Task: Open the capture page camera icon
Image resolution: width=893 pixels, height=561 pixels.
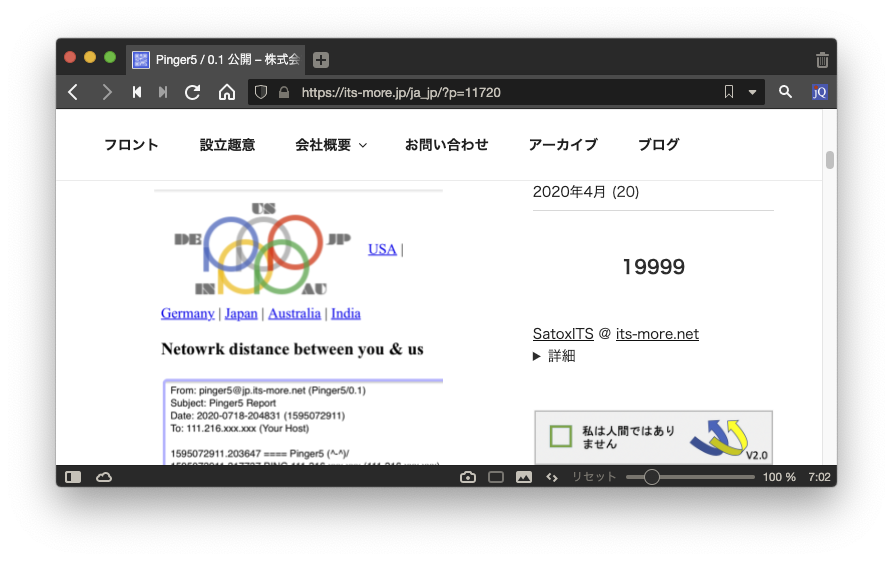Action: (x=468, y=477)
